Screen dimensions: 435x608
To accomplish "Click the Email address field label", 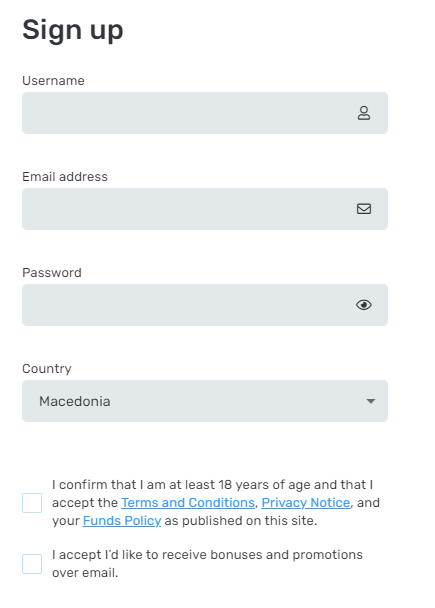I will (65, 177).
